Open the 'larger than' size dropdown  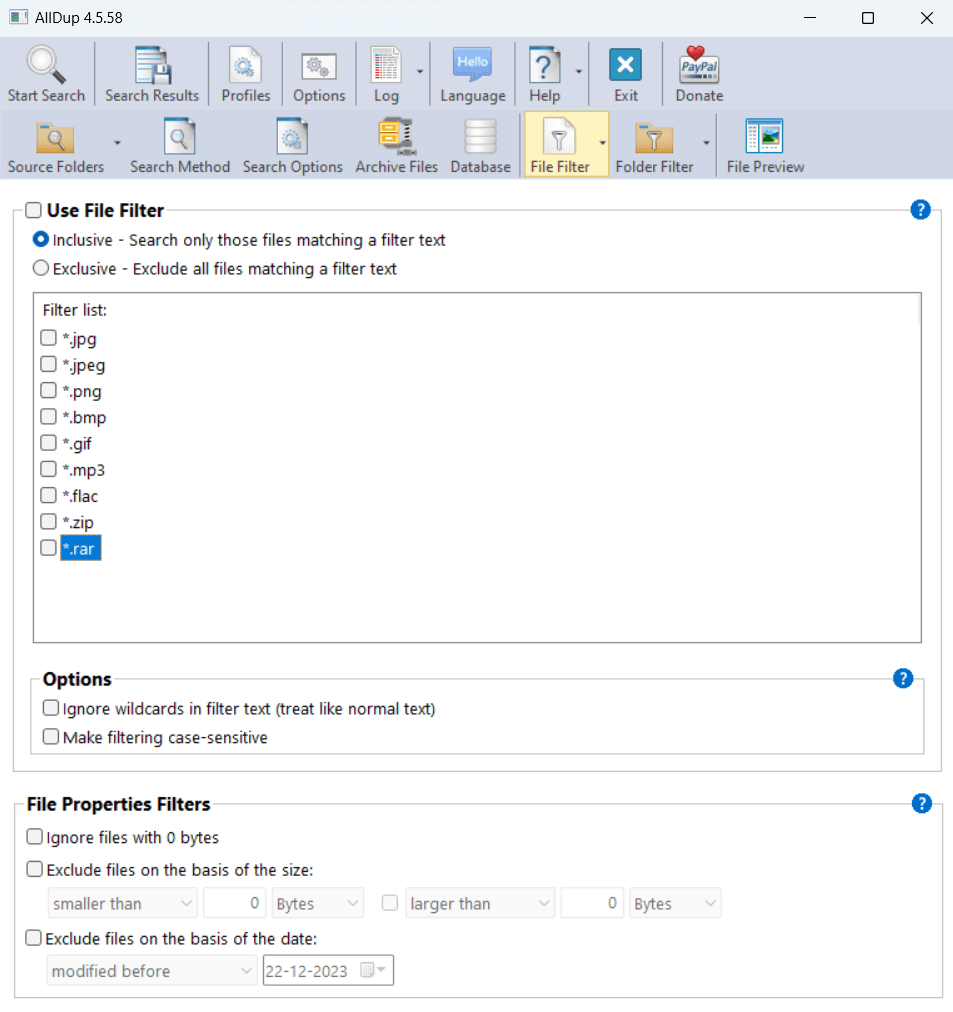tap(480, 903)
